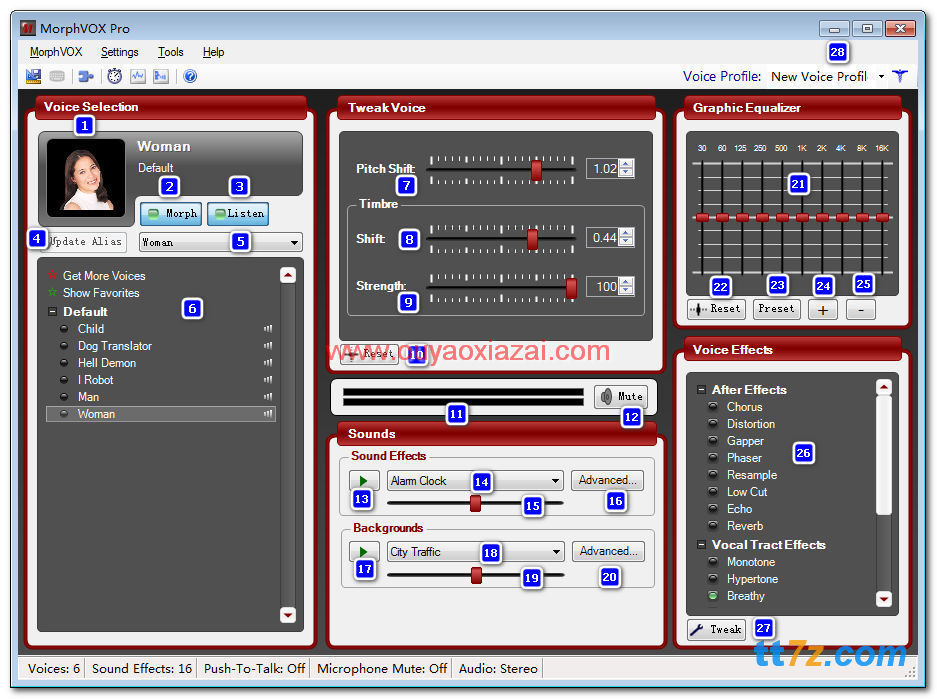937x699 pixels.
Task: Click the level bars icon beside Child
Action: pyautogui.click(x=268, y=329)
